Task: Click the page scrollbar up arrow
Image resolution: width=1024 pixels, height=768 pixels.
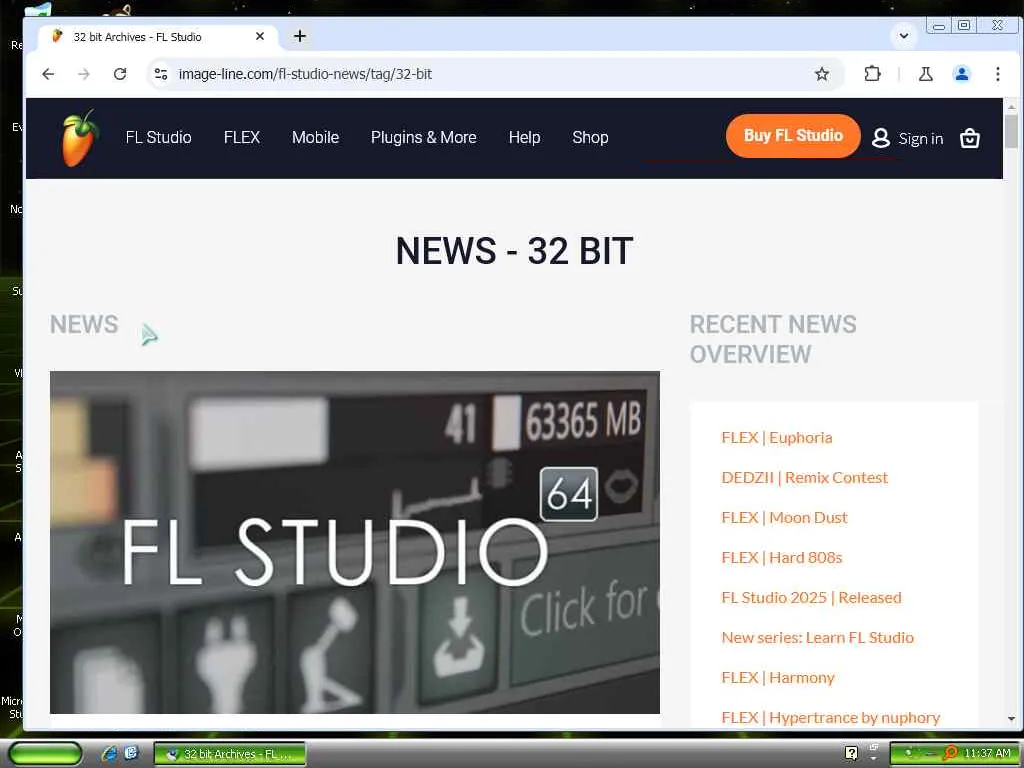Action: coord(1011,106)
